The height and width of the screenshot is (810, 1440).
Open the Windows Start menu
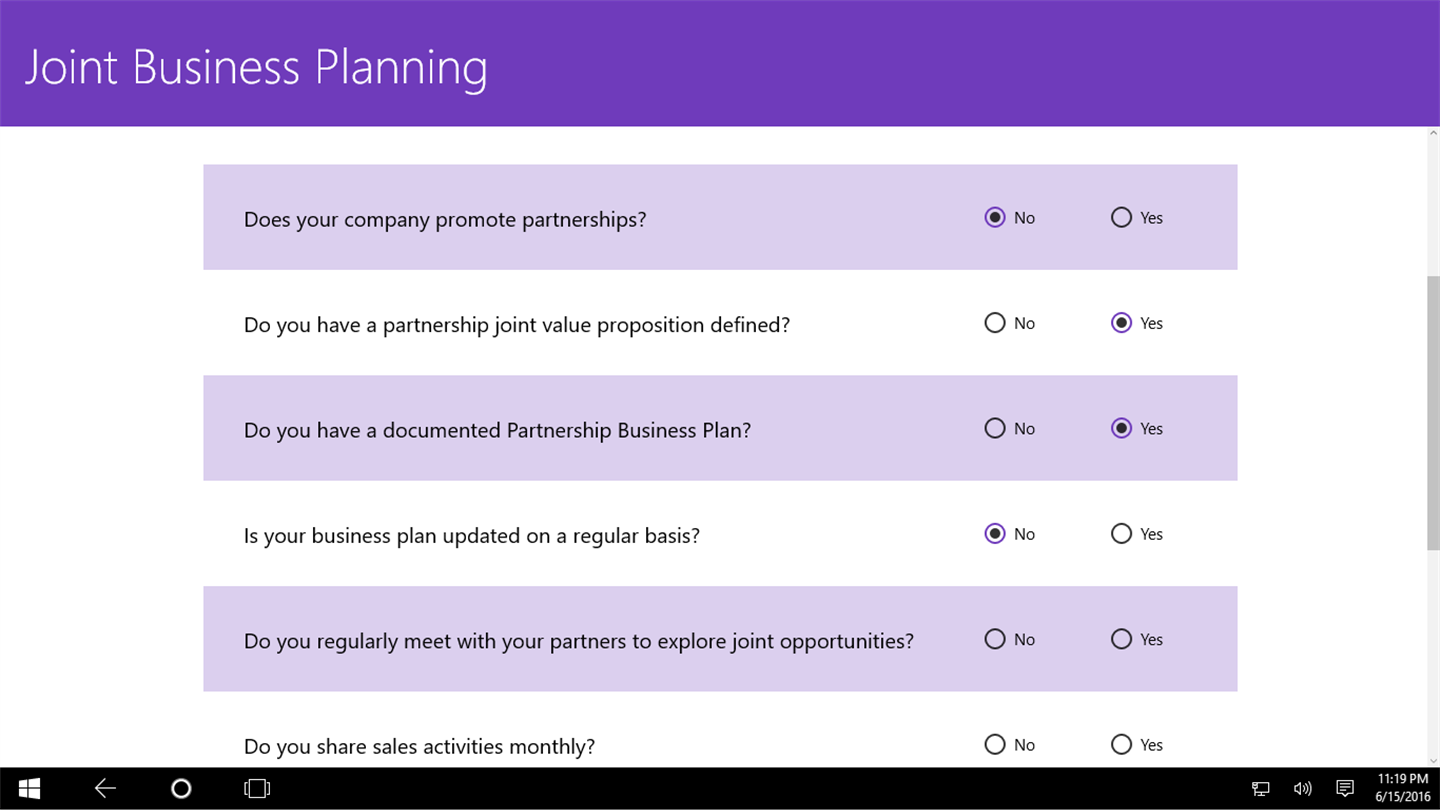tap(29, 789)
